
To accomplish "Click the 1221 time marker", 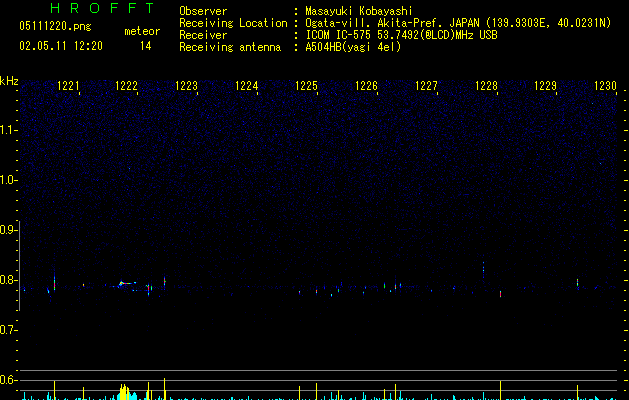I will coord(68,86).
